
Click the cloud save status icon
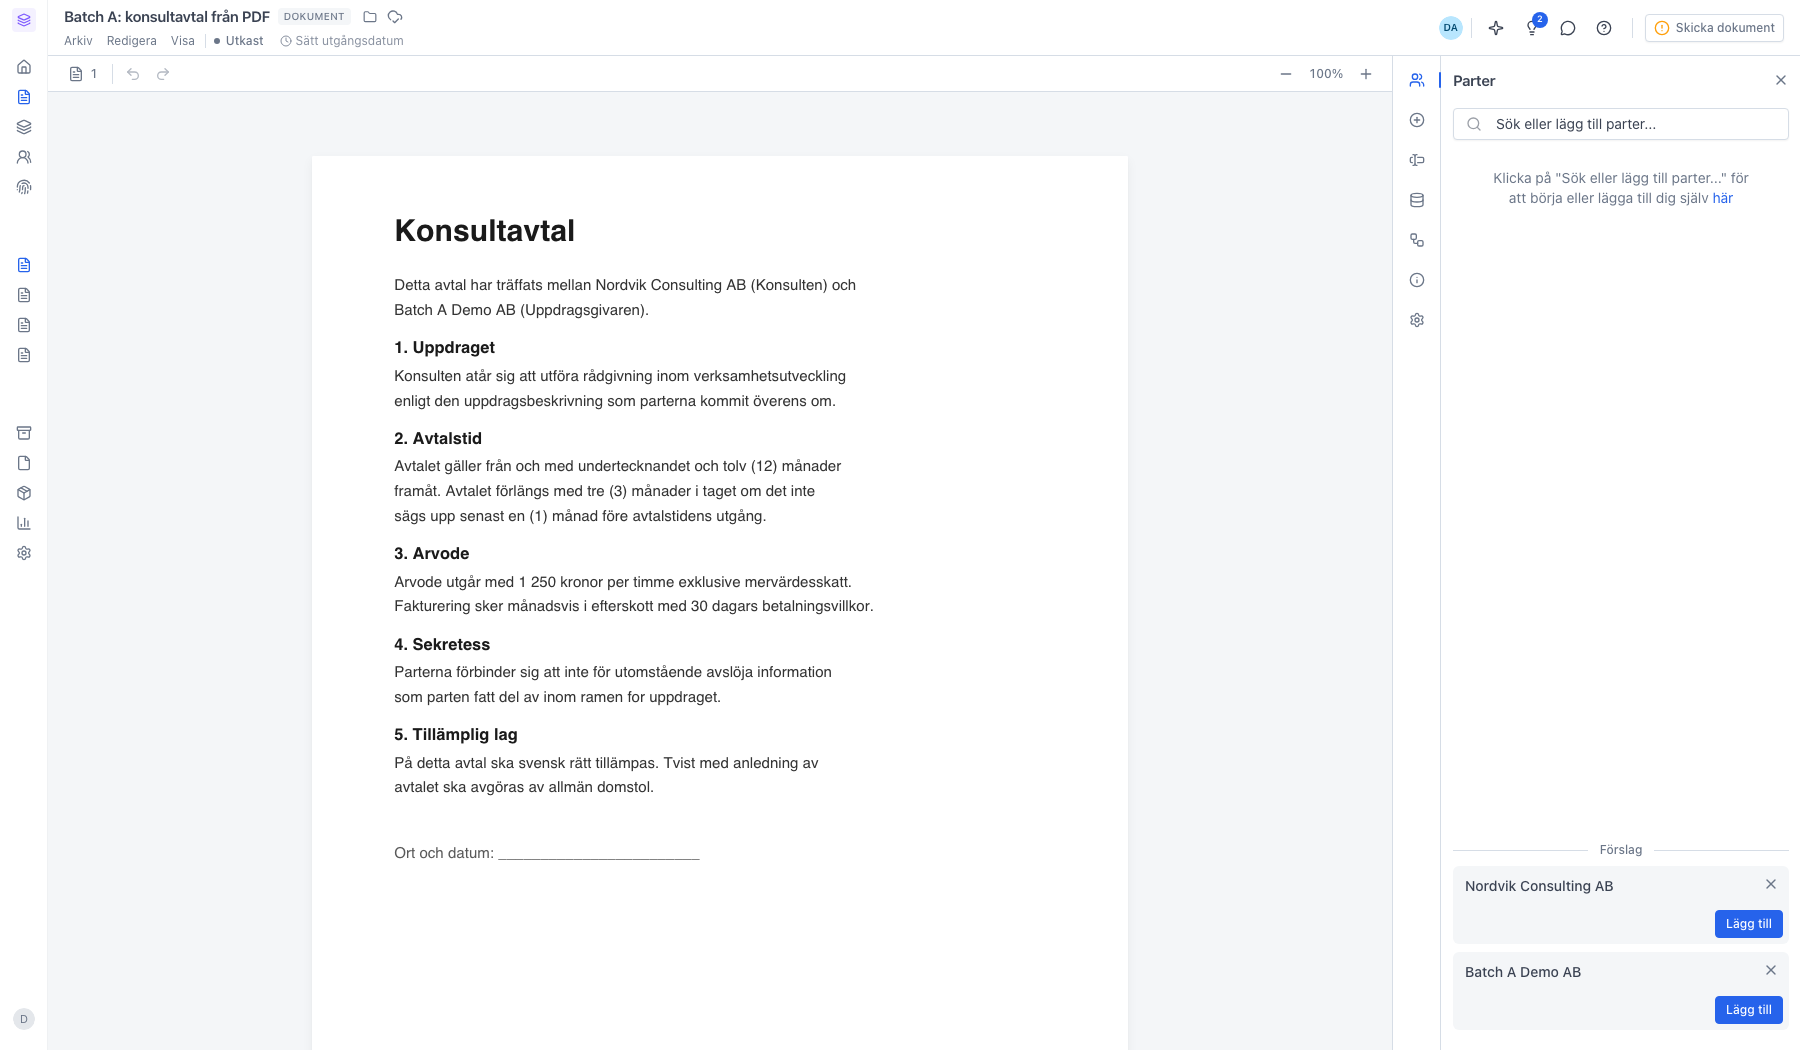pos(395,17)
